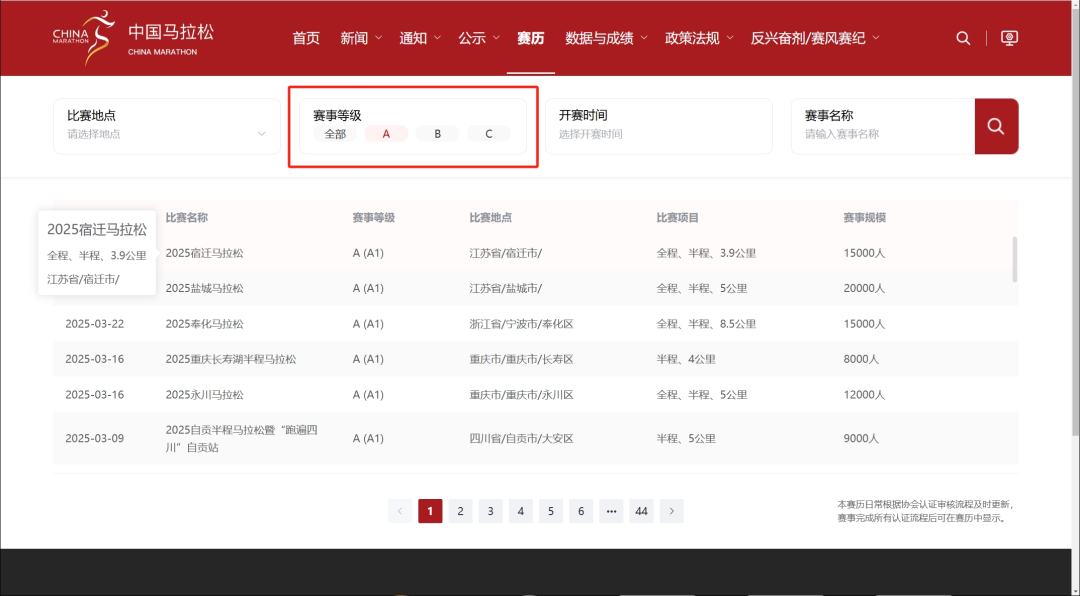Filter events by level B
This screenshot has width=1080, height=596.
click(x=437, y=134)
